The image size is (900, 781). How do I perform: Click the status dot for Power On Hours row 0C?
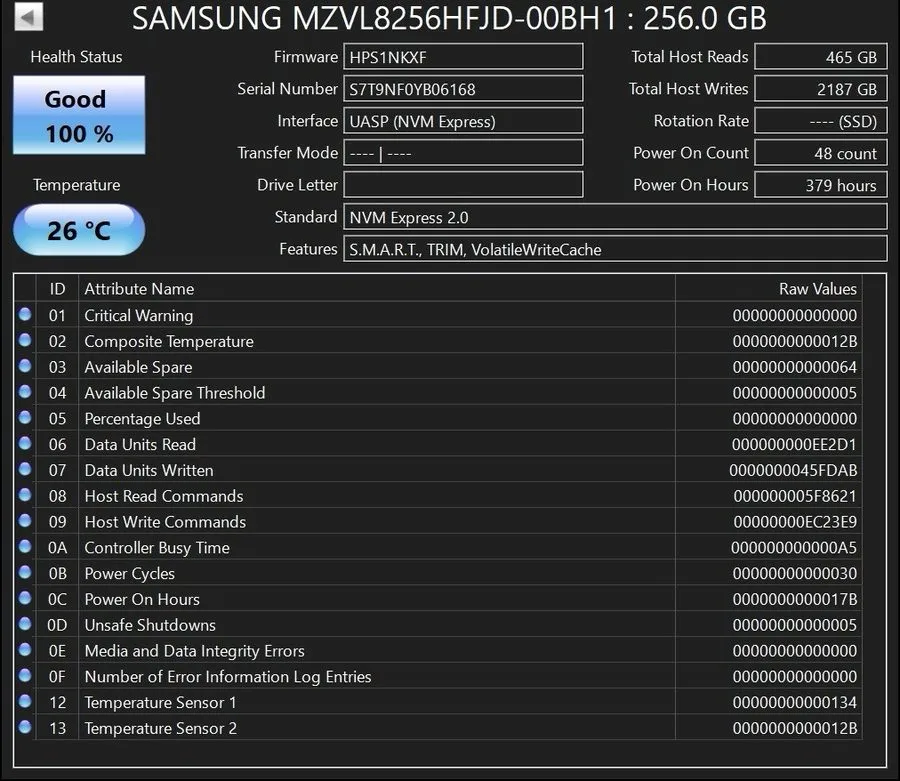coord(25,598)
